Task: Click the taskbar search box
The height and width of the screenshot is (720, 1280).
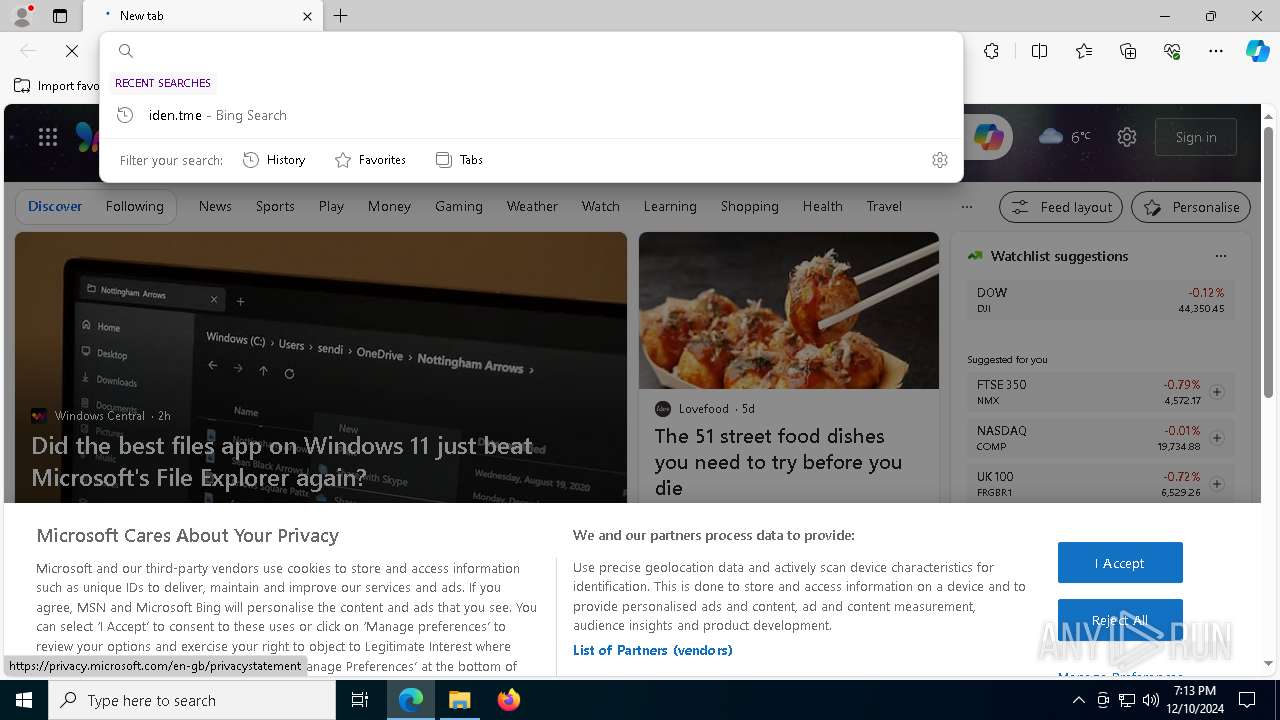Action: (192, 700)
